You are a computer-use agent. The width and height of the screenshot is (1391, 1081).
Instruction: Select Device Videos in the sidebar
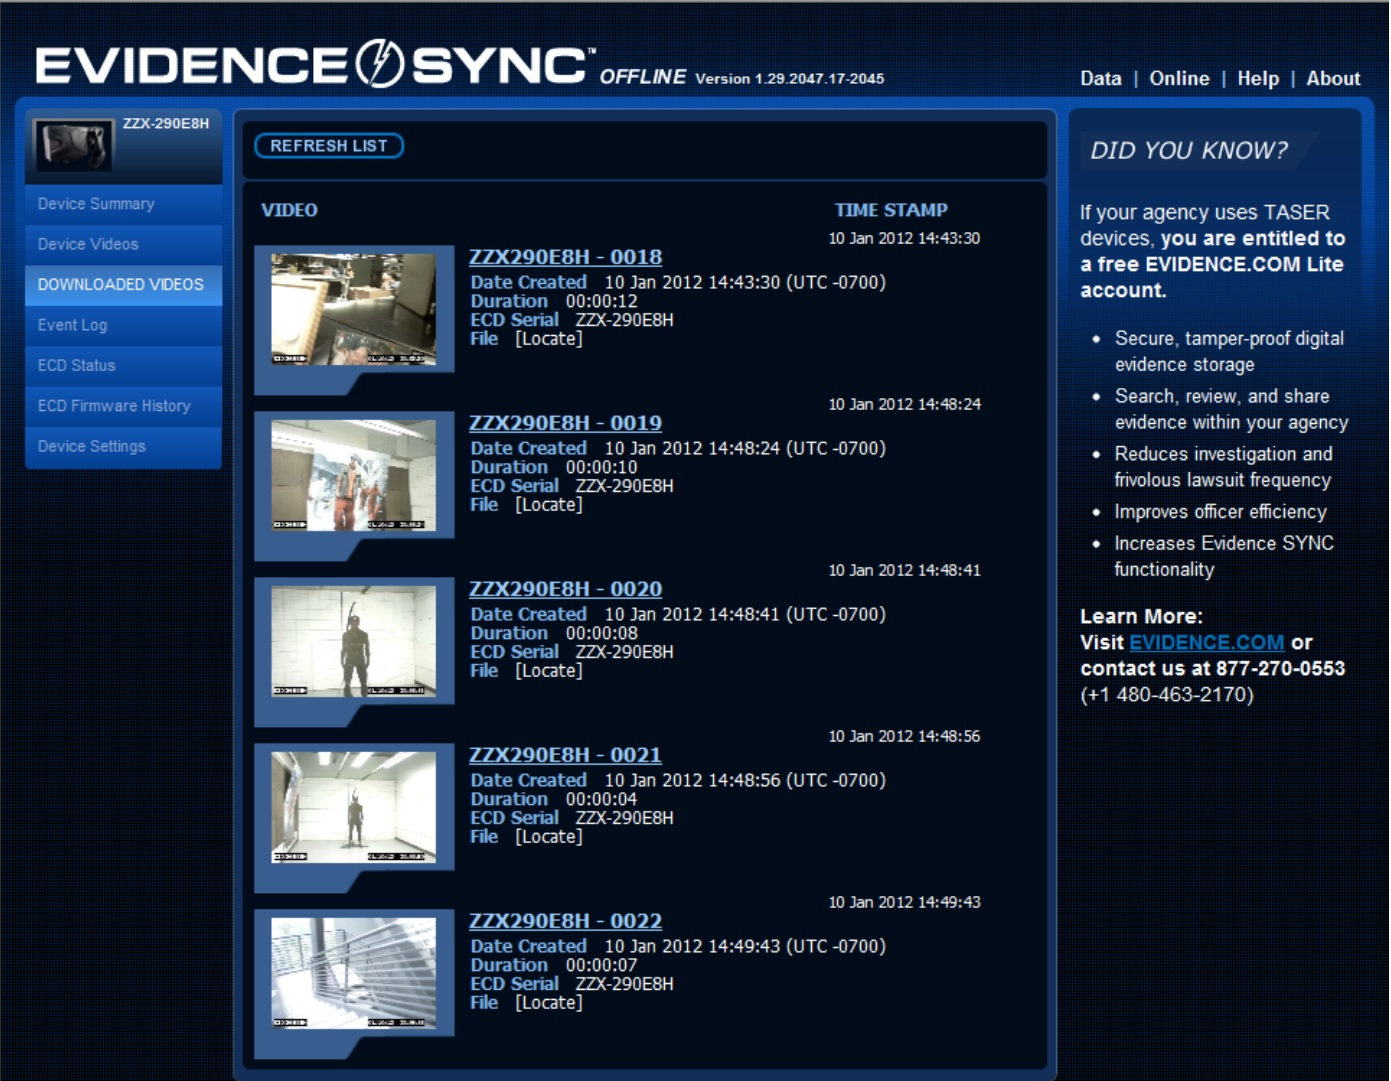90,244
